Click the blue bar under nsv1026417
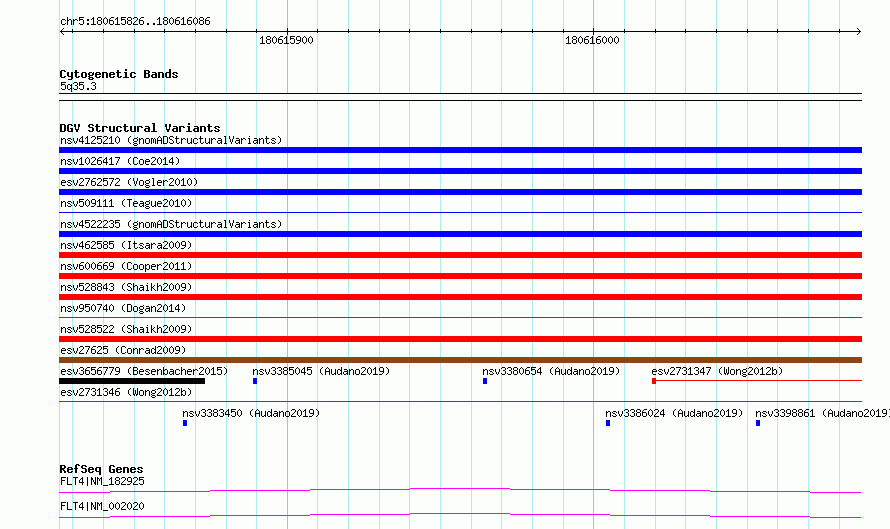 coord(460,171)
